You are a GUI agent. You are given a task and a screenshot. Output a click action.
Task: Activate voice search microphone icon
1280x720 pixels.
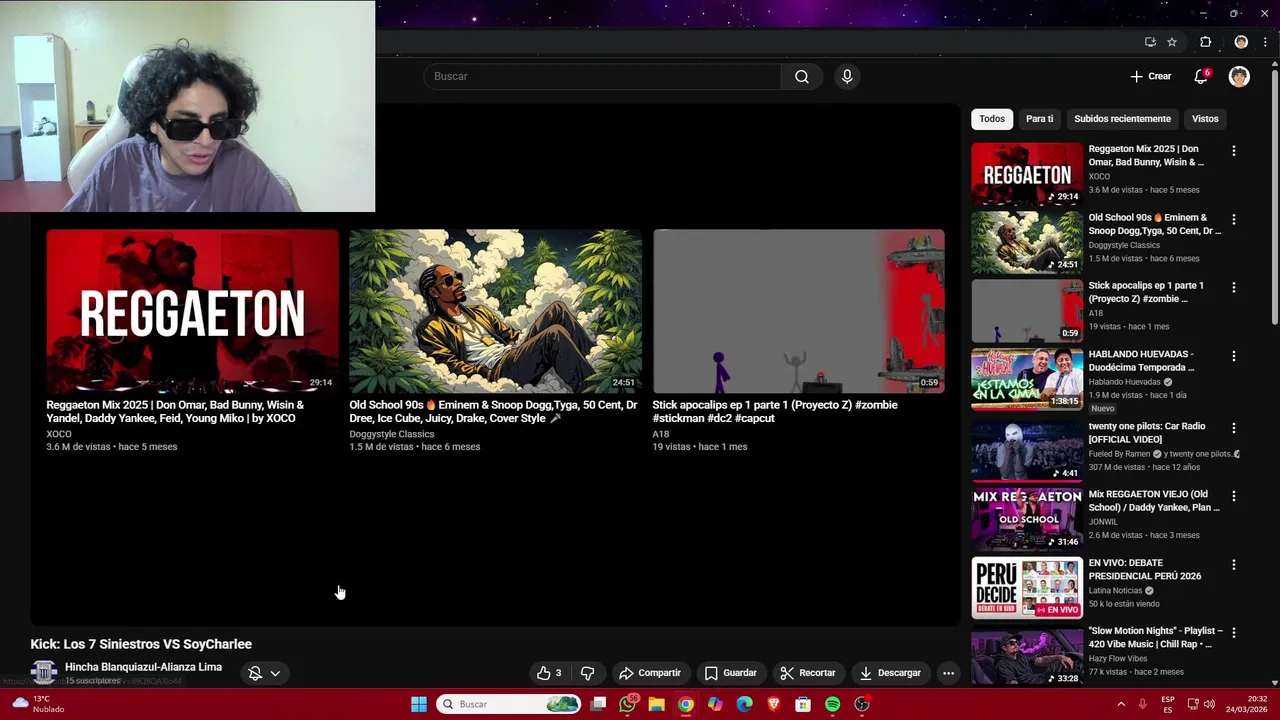847,76
